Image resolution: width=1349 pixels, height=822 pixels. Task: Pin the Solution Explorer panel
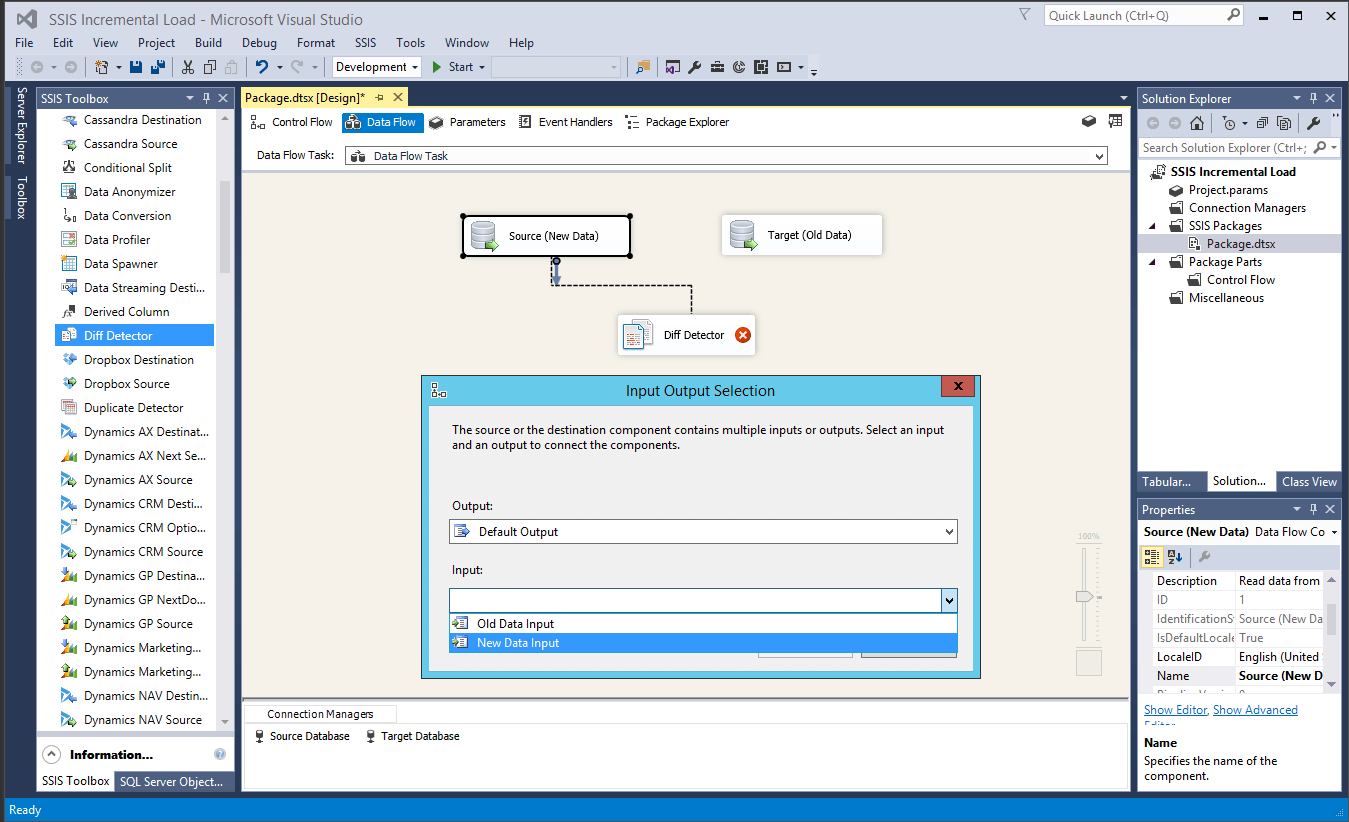[x=1313, y=98]
